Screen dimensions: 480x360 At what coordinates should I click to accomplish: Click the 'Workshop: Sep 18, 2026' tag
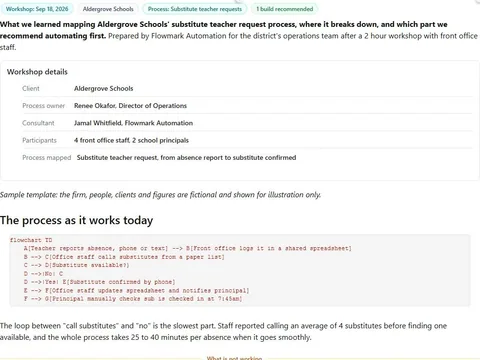[x=37, y=9]
